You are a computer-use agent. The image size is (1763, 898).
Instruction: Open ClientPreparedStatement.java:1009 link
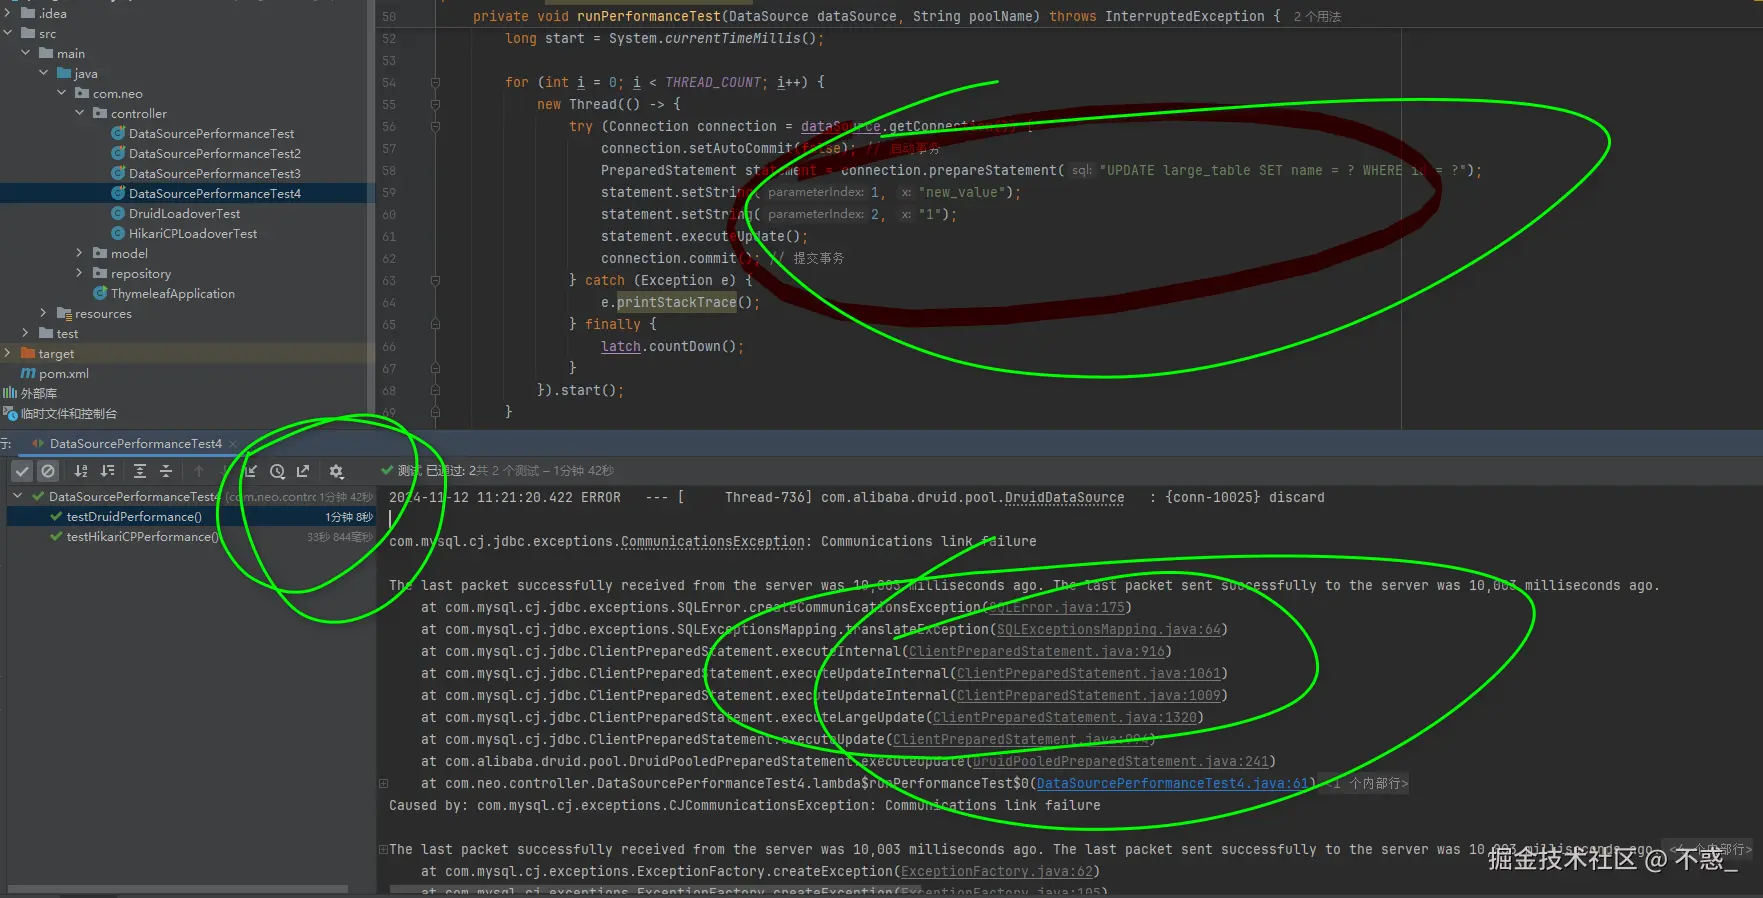pyautogui.click(x=1089, y=695)
